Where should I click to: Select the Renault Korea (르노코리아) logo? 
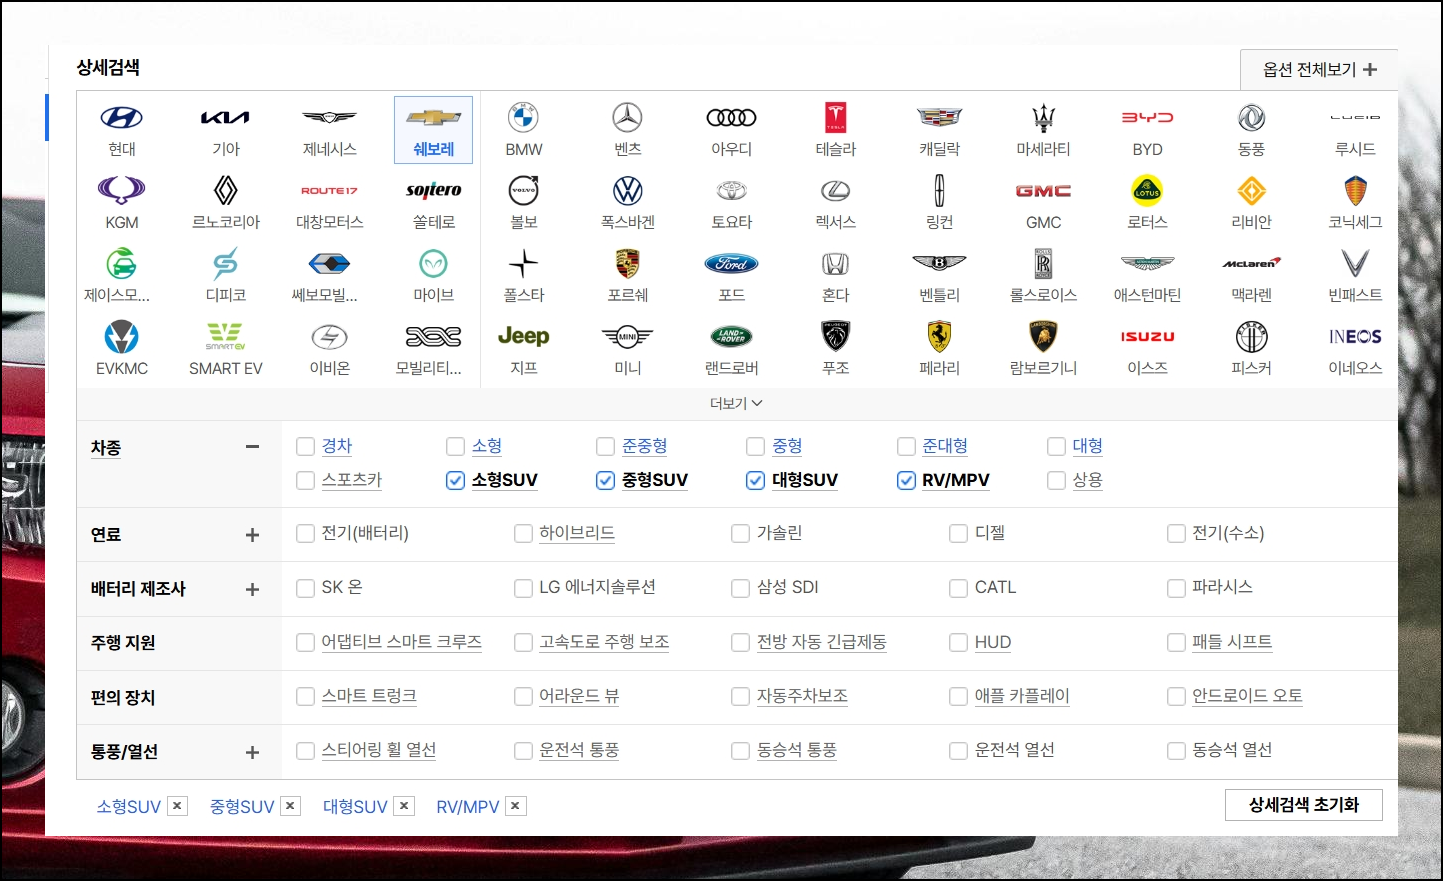pos(226,190)
